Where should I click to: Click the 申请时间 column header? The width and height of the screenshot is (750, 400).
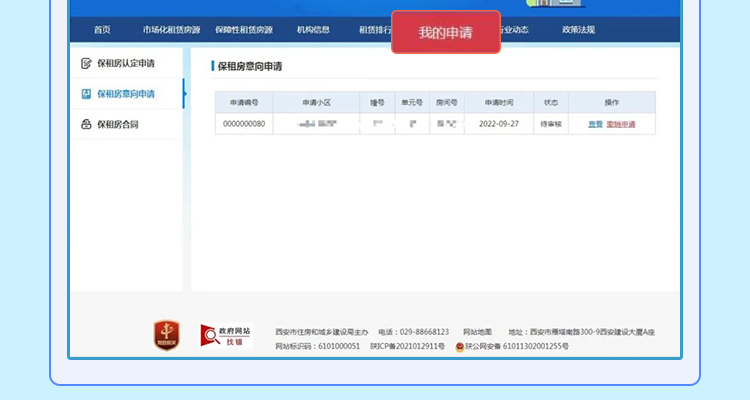click(499, 102)
